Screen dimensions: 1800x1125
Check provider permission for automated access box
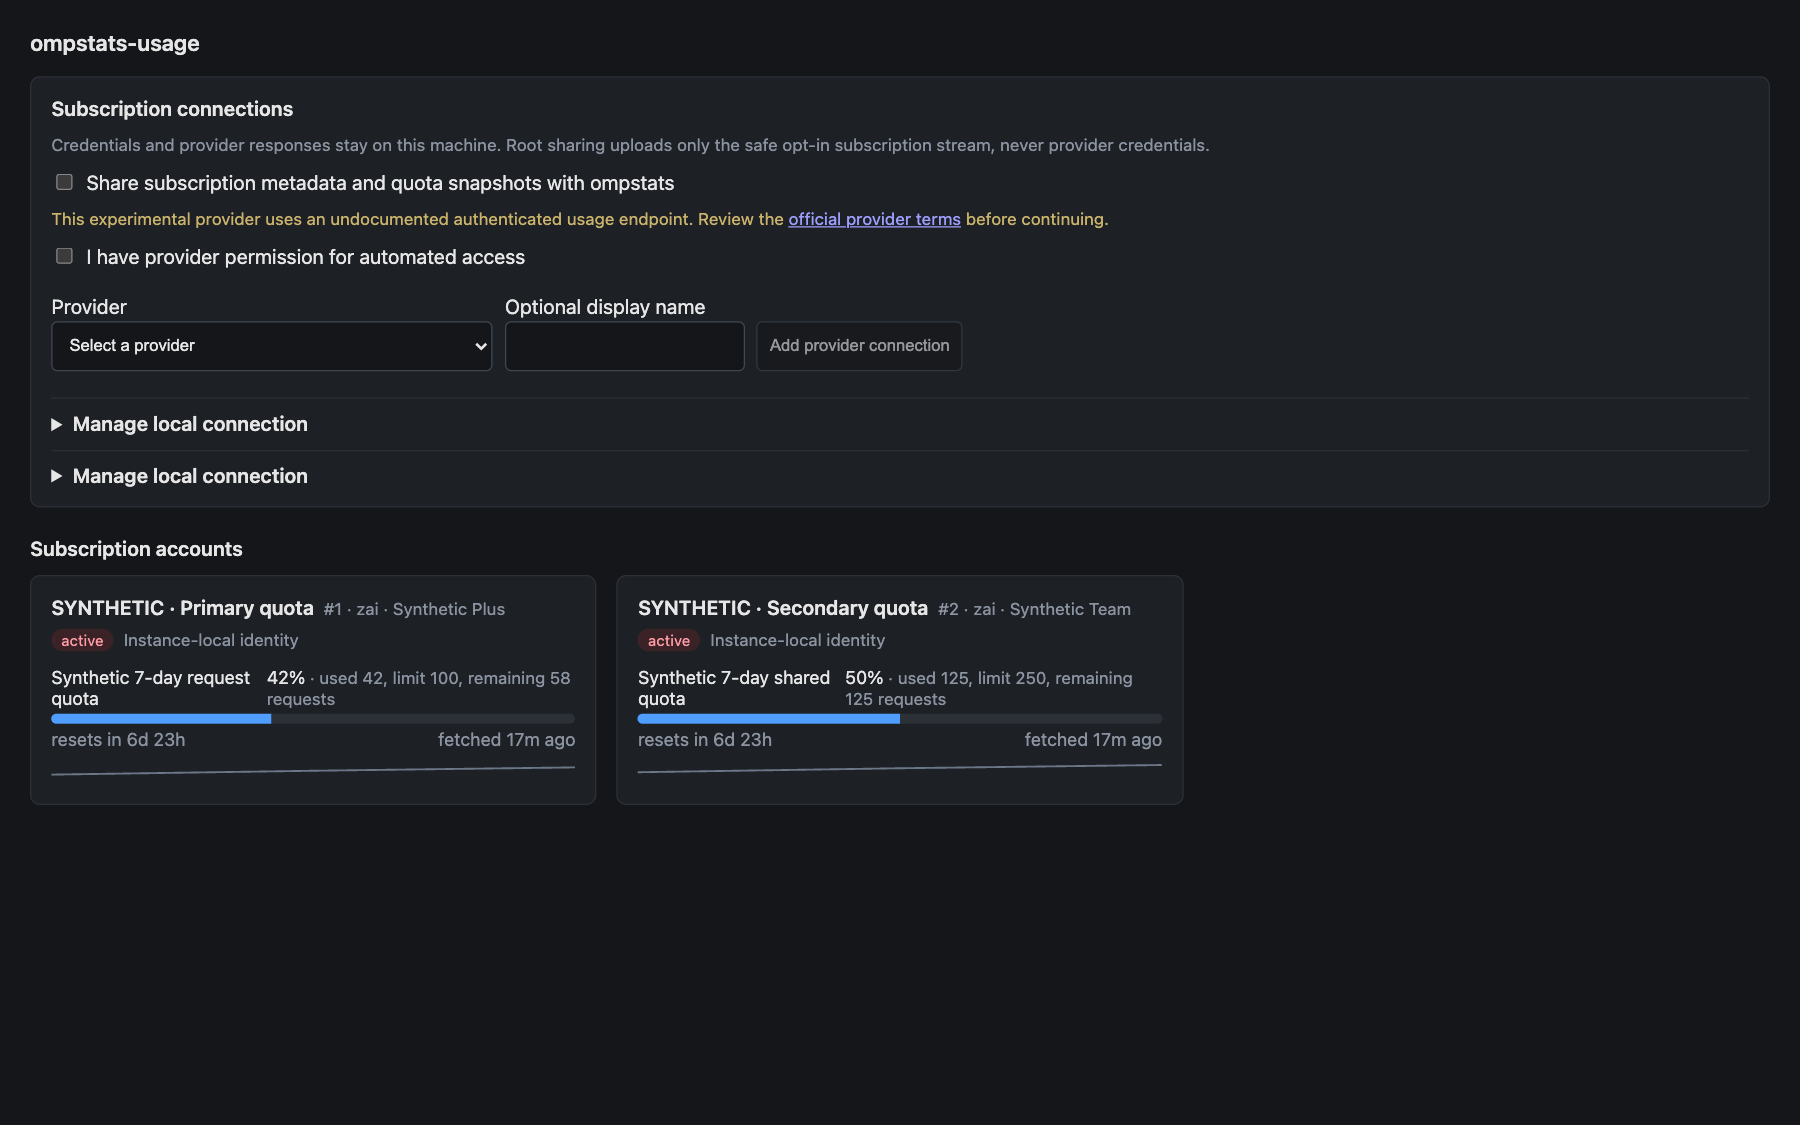(x=64, y=256)
